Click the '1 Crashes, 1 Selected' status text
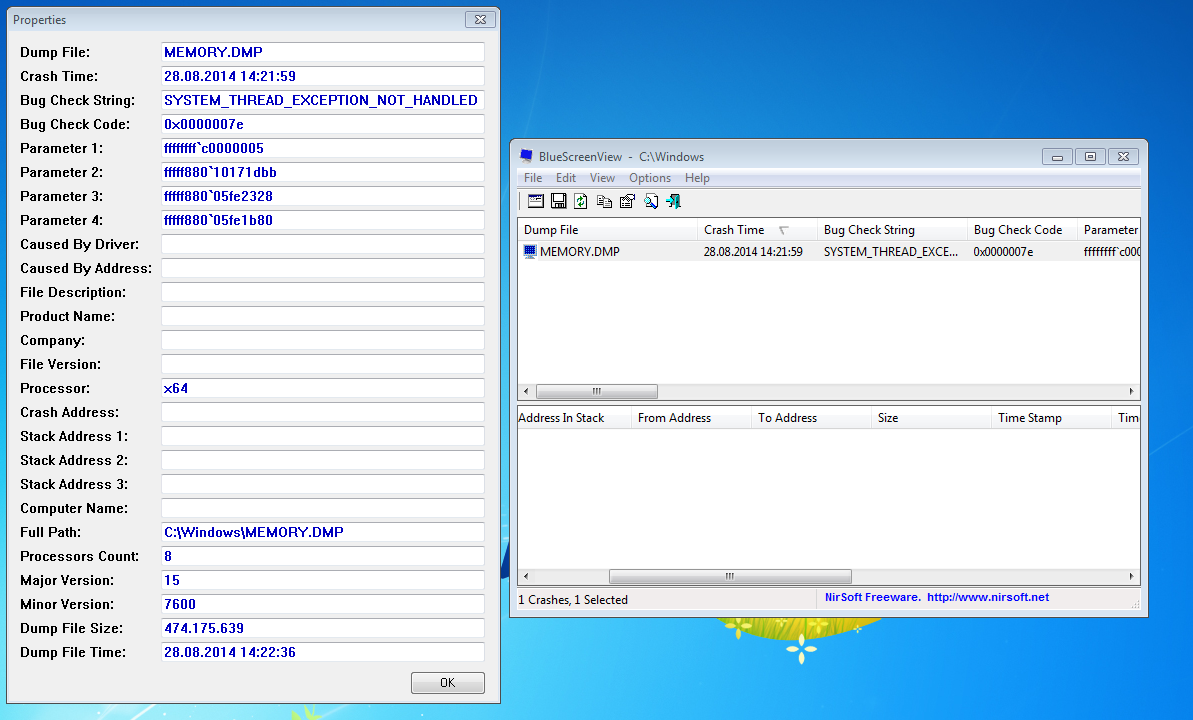 pyautogui.click(x=573, y=600)
